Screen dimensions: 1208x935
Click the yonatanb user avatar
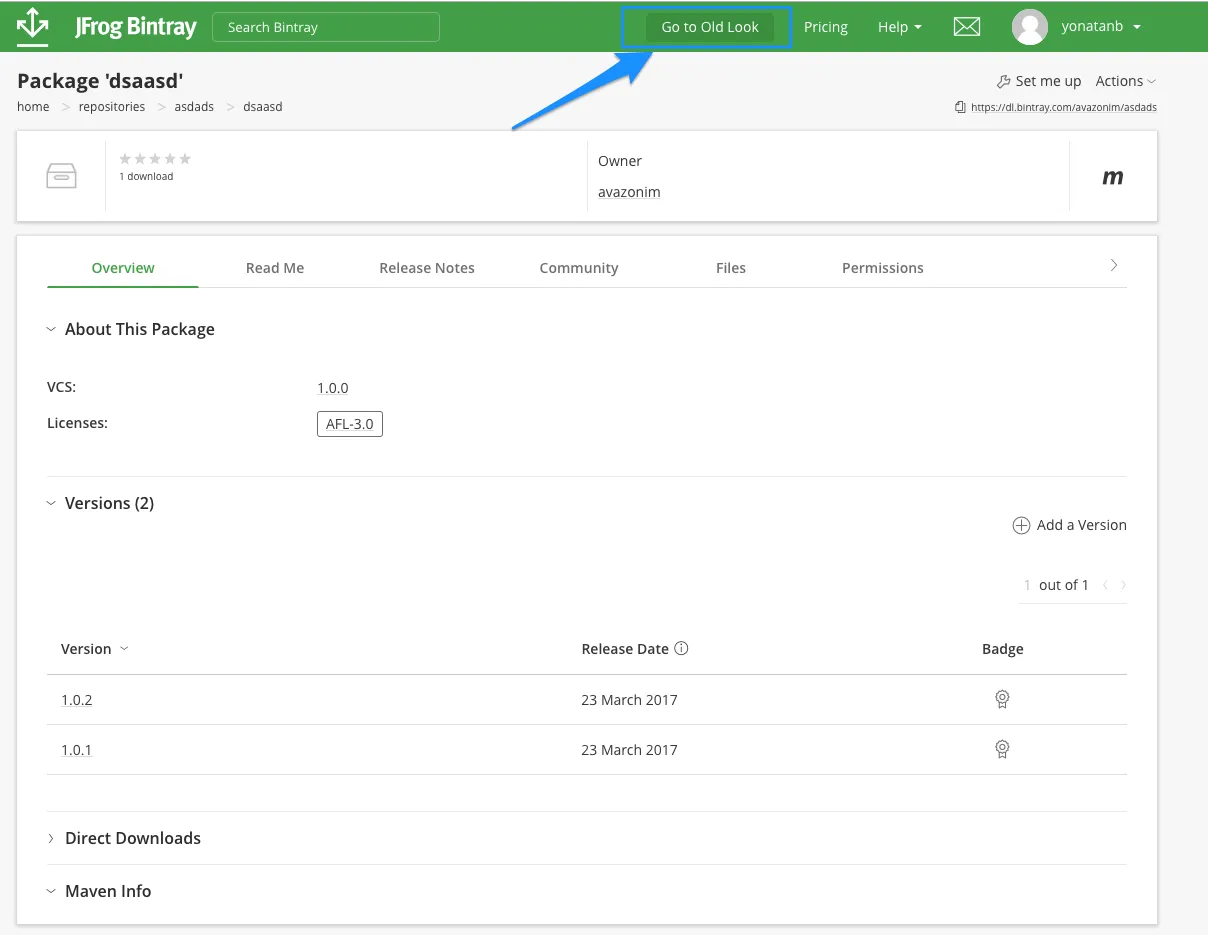click(x=1030, y=27)
